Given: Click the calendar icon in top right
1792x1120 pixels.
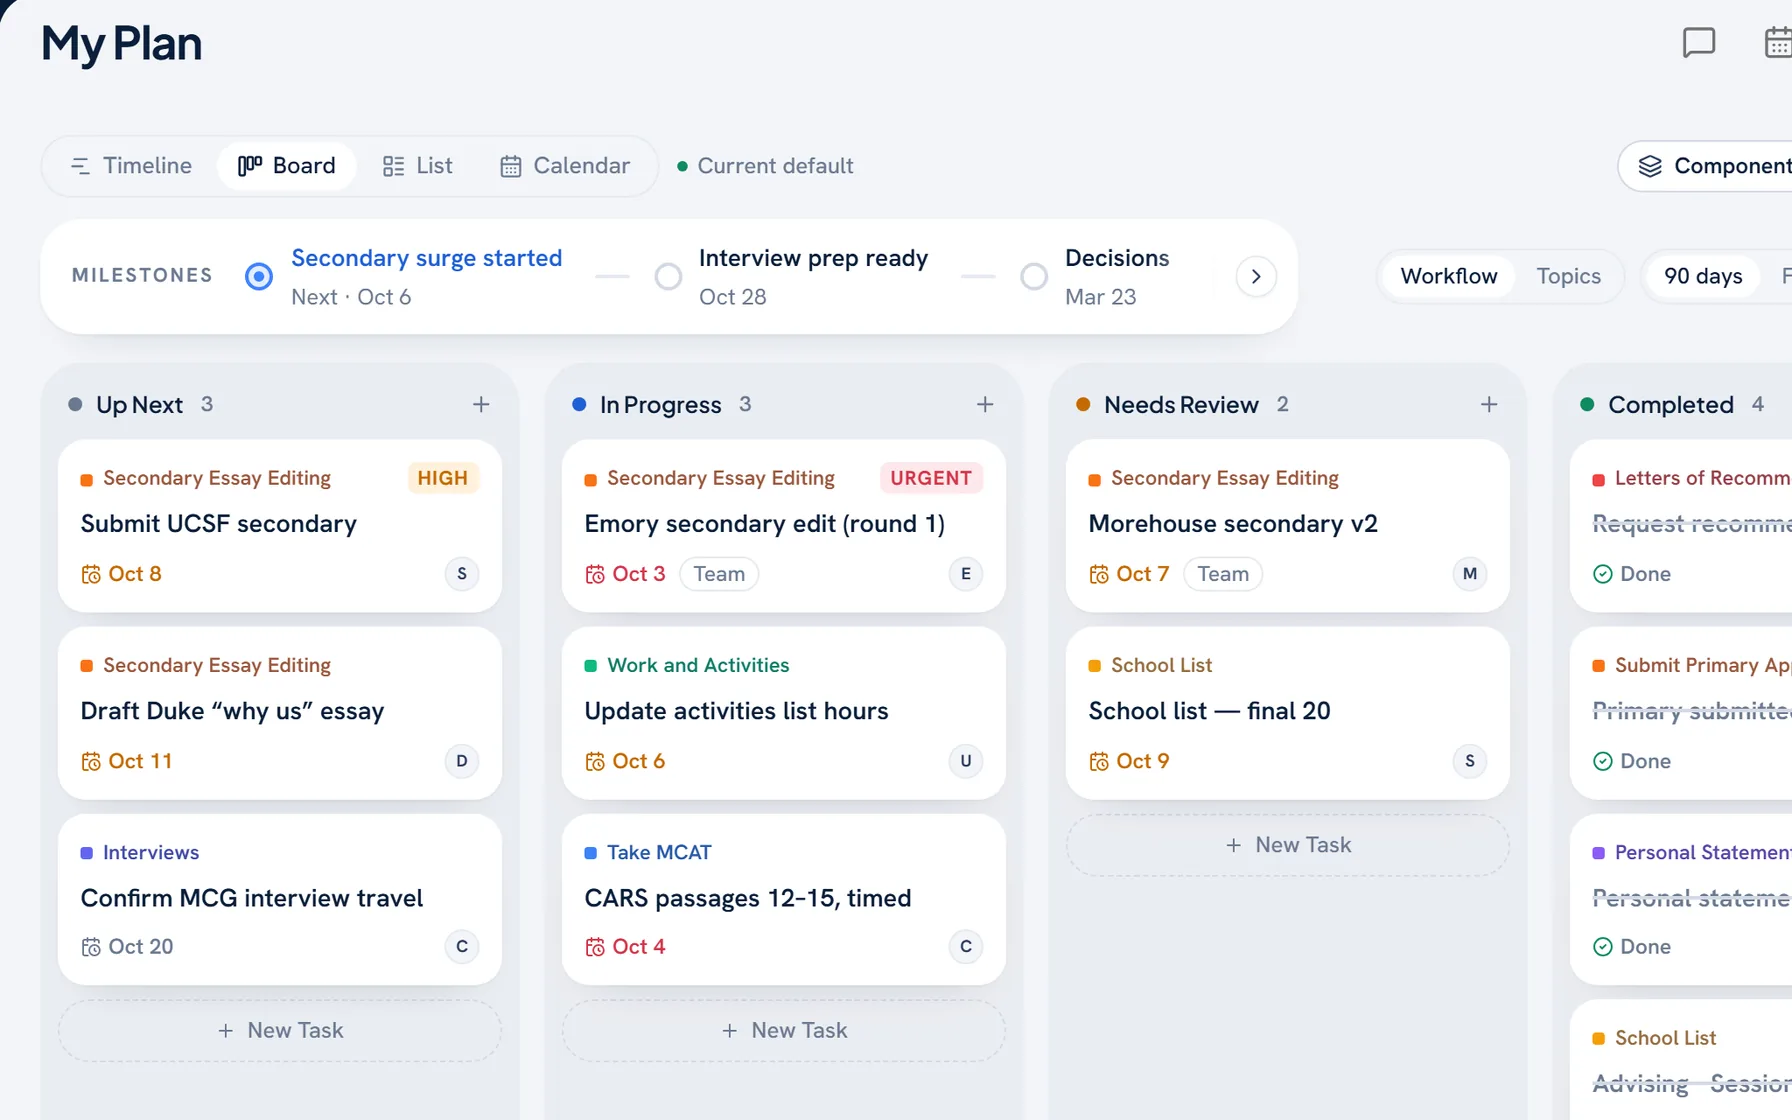Looking at the screenshot, I should tap(1778, 43).
